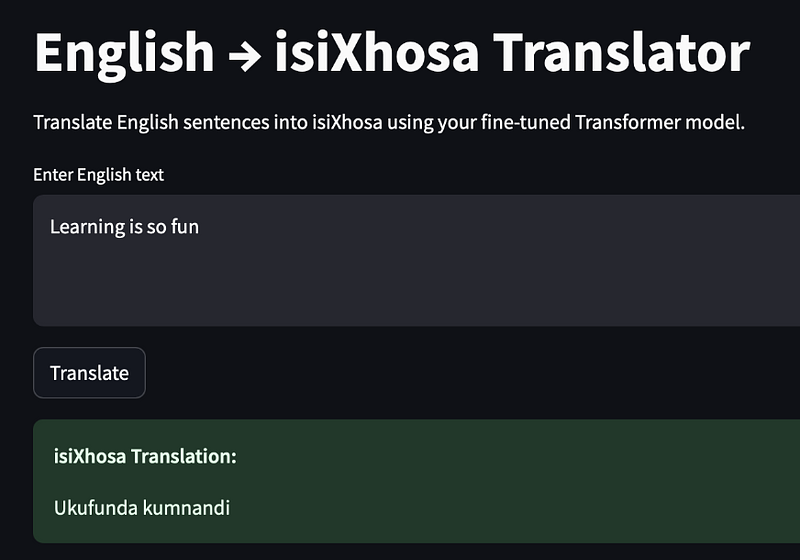Click the Translate button
The height and width of the screenshot is (560, 800).
pos(89,373)
